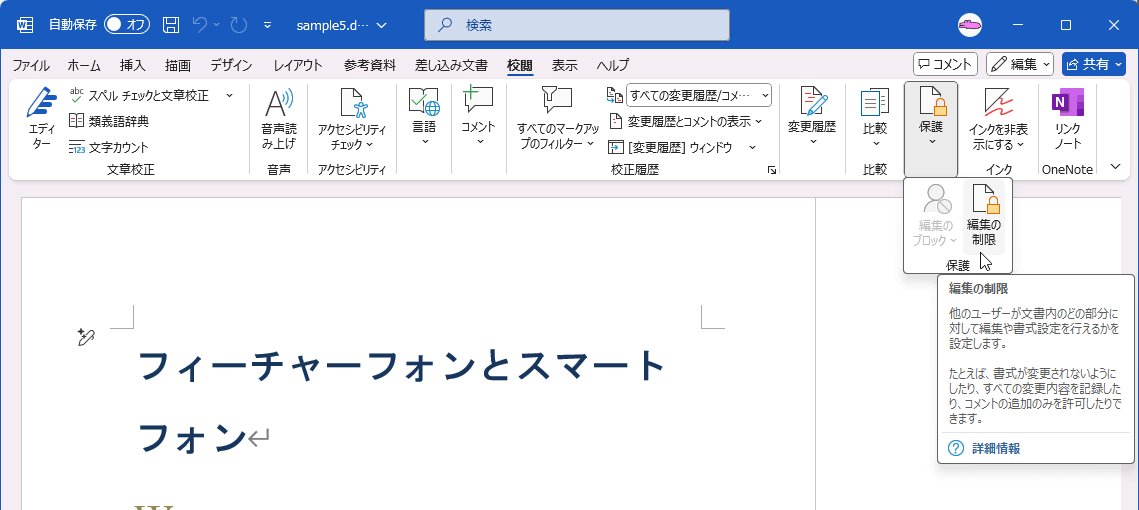Click the Comment (コメント) ribbon icon

point(478,100)
